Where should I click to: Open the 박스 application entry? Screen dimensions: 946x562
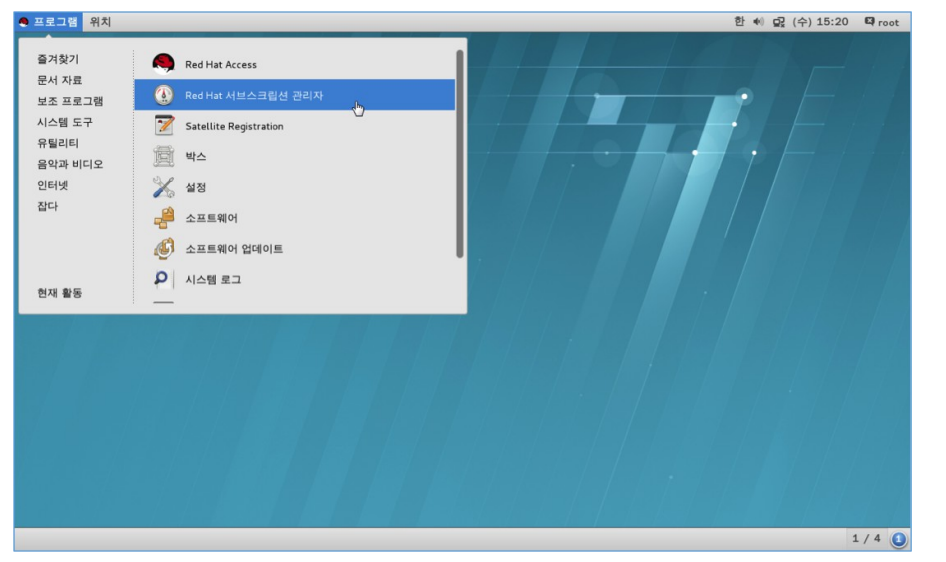click(294, 156)
